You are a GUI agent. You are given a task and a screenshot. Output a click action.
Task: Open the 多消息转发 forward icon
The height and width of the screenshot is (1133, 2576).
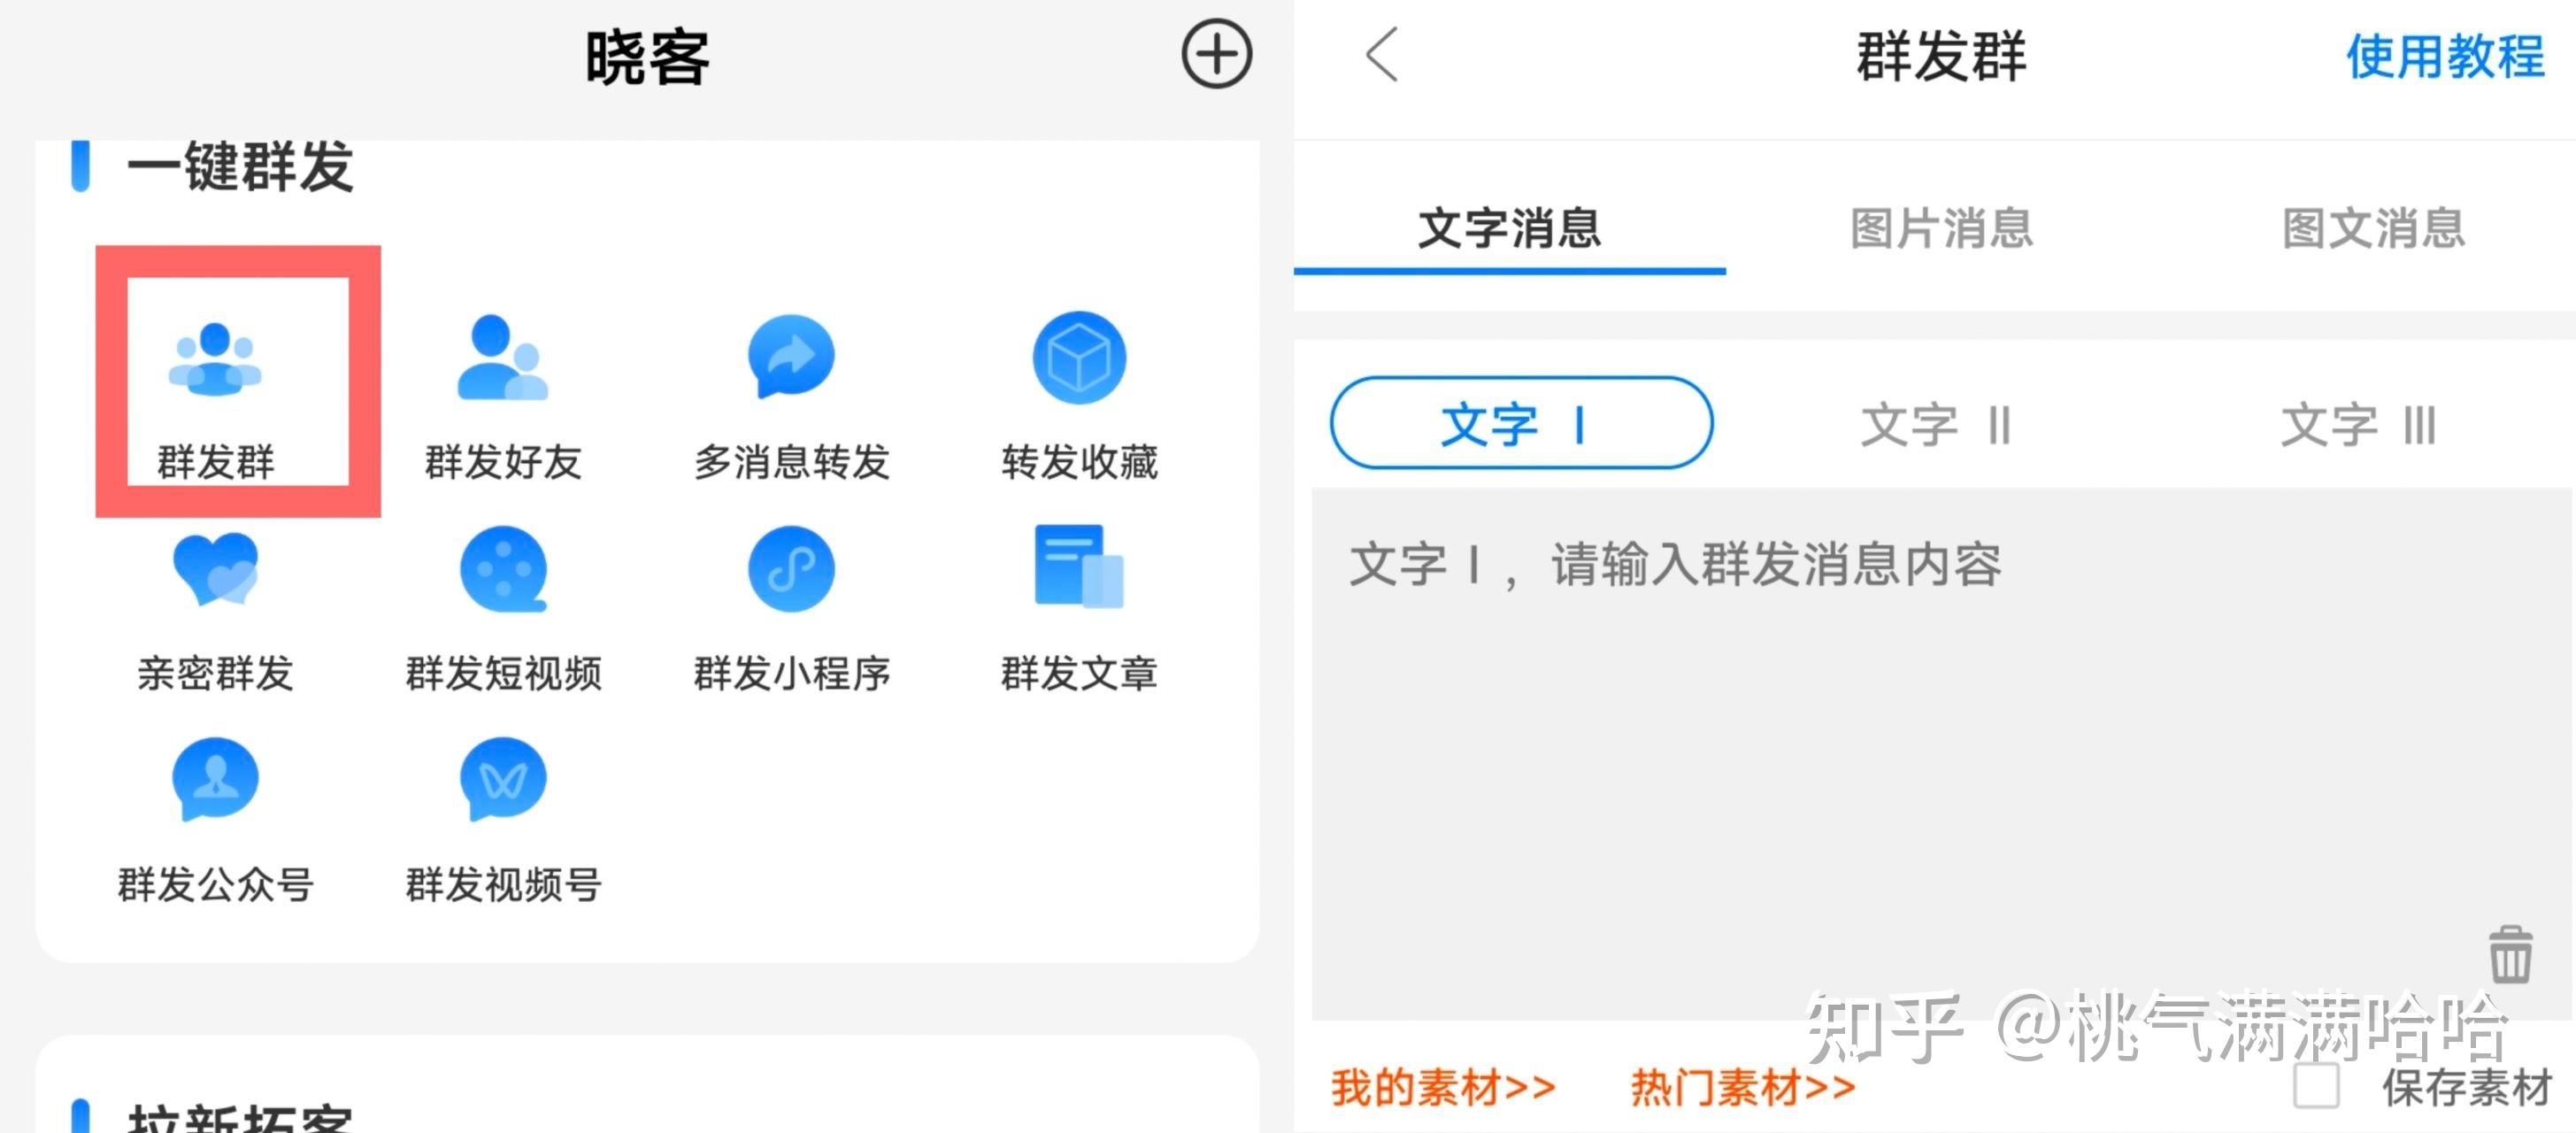click(791, 357)
